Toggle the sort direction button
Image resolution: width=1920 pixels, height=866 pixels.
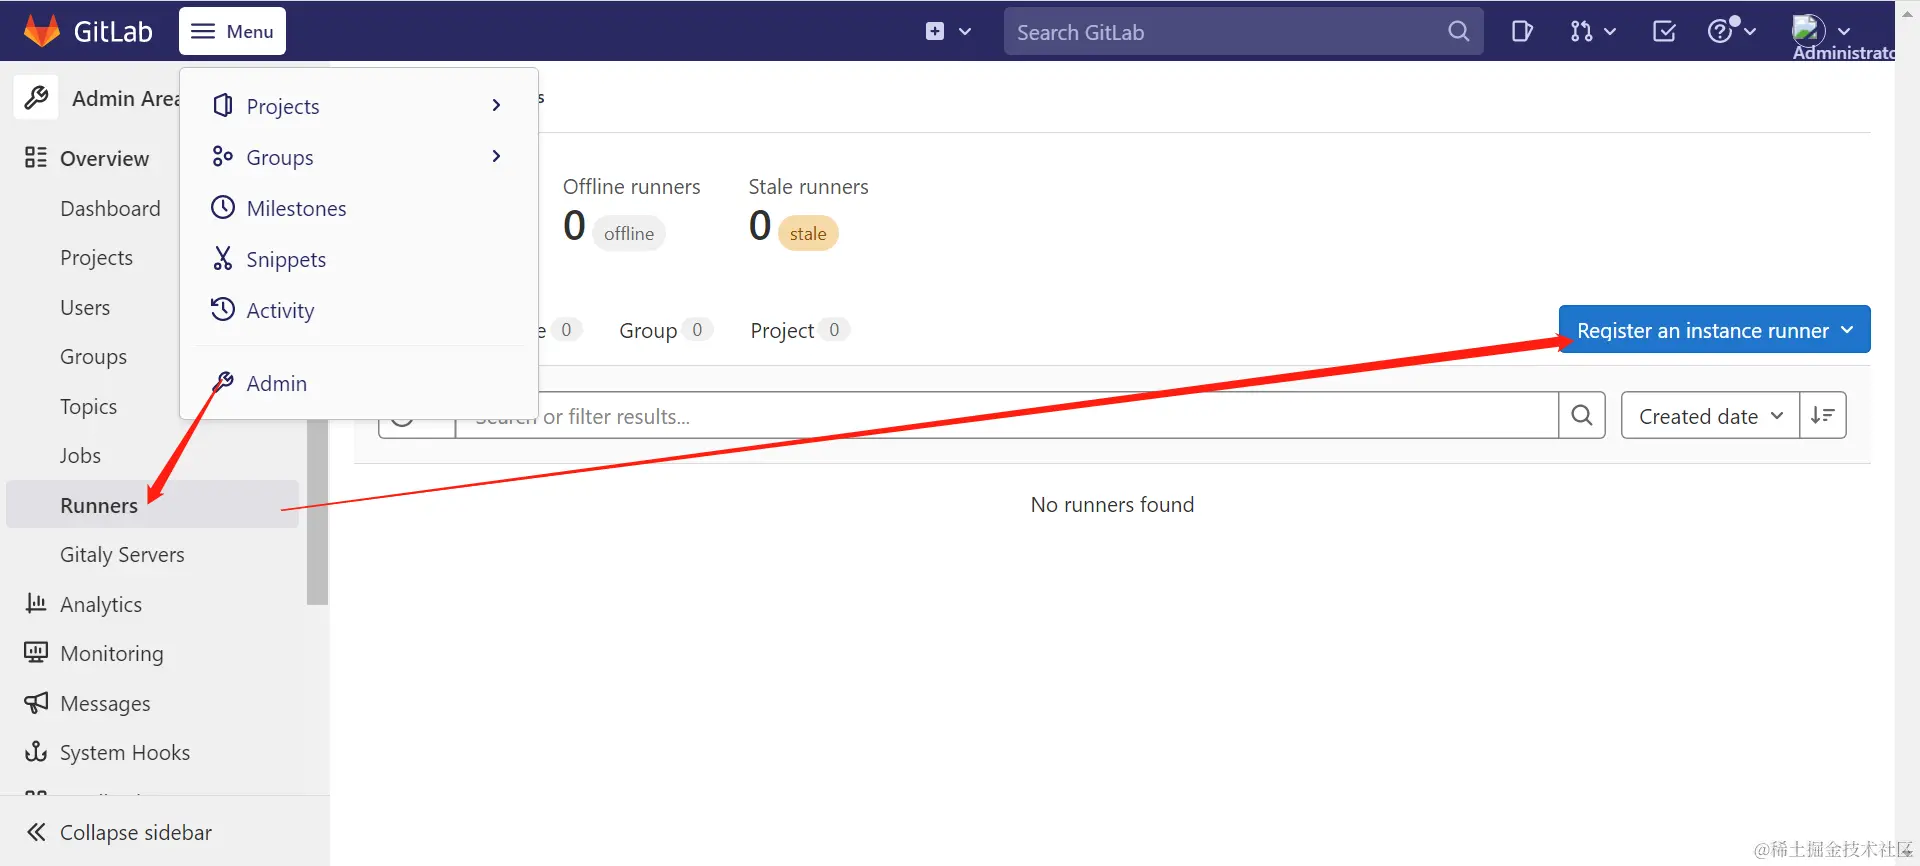point(1822,415)
